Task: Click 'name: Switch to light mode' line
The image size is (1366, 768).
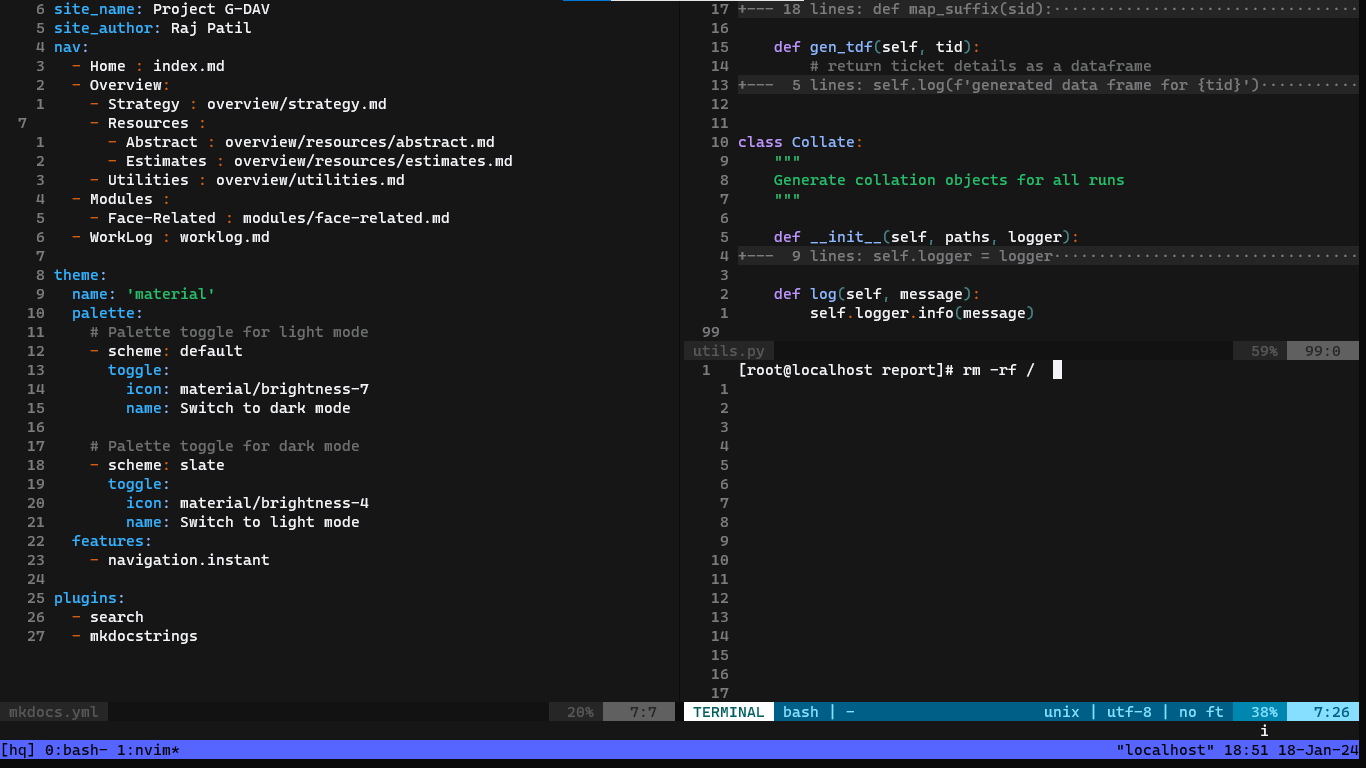Action: (243, 522)
